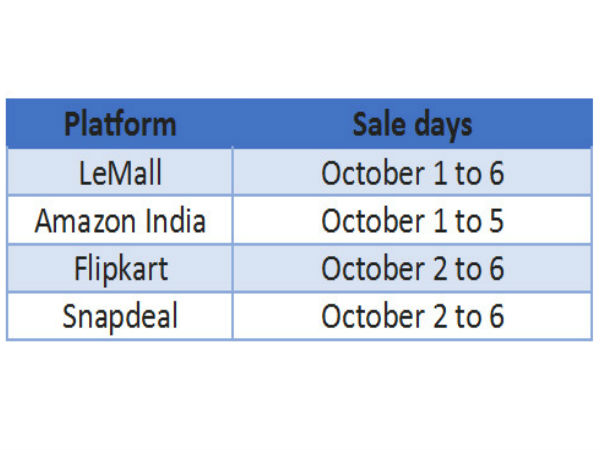Select Amazon India's "October 1 to 5" dates
Image resolution: width=600 pixels, height=450 pixels.
pos(412,221)
